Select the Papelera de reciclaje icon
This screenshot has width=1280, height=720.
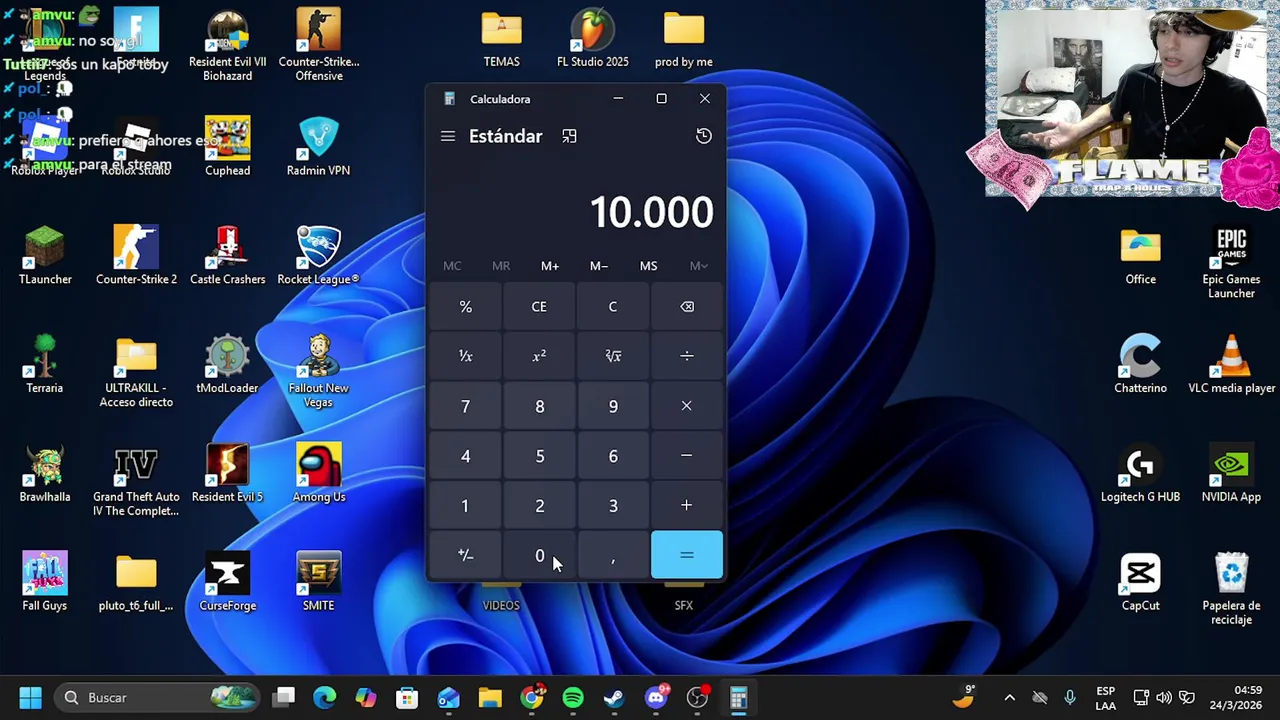[x=1231, y=590]
